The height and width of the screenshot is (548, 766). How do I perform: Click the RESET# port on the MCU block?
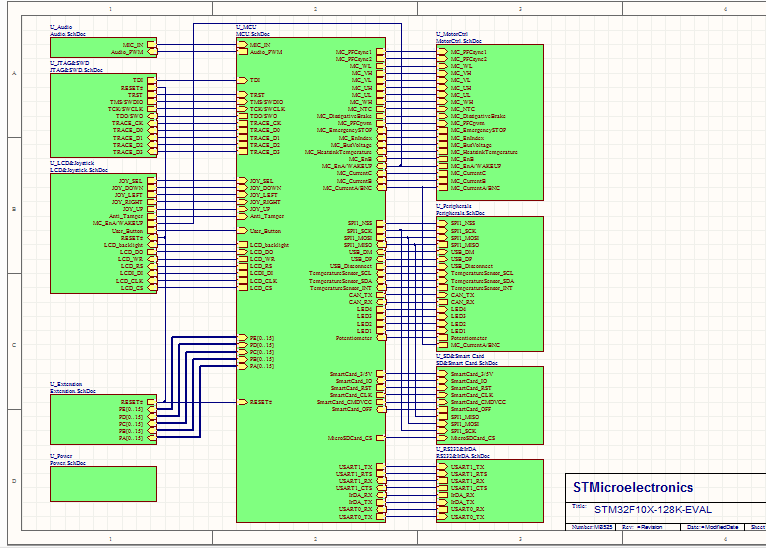[x=260, y=402]
